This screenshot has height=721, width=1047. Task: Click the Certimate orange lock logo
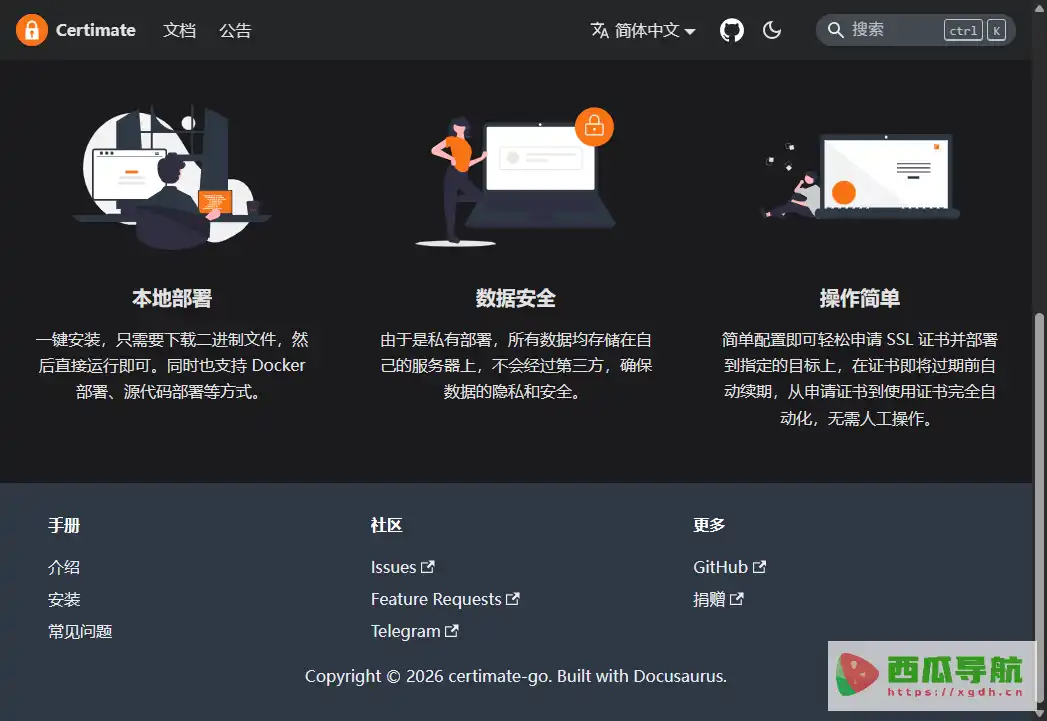point(31,30)
